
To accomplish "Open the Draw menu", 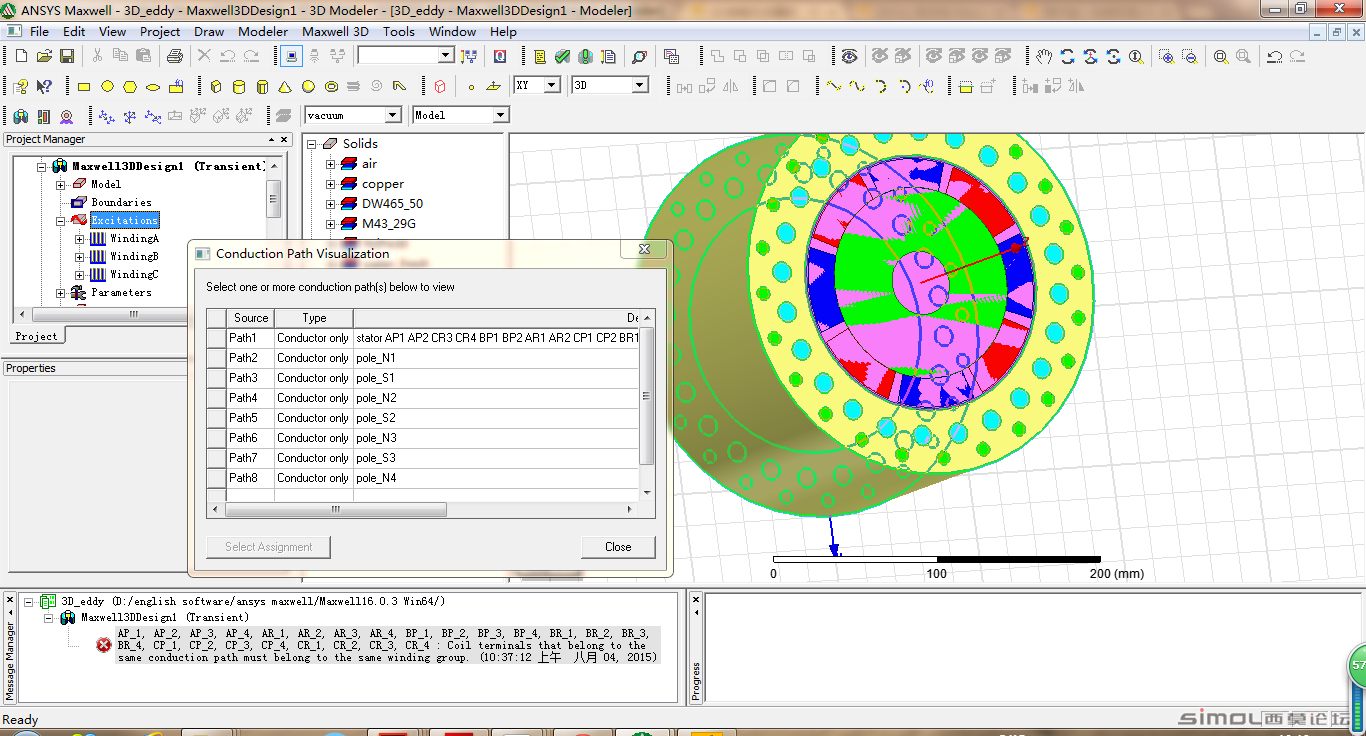I will (x=210, y=32).
